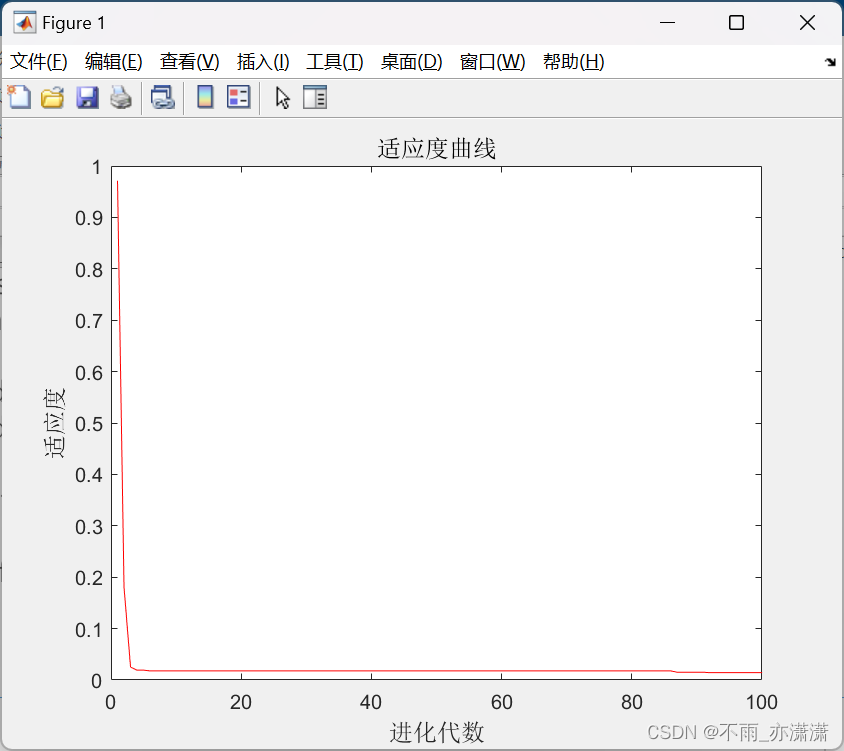This screenshot has width=844, height=751.
Task: Open the 桌面(D) menu
Action: point(412,62)
